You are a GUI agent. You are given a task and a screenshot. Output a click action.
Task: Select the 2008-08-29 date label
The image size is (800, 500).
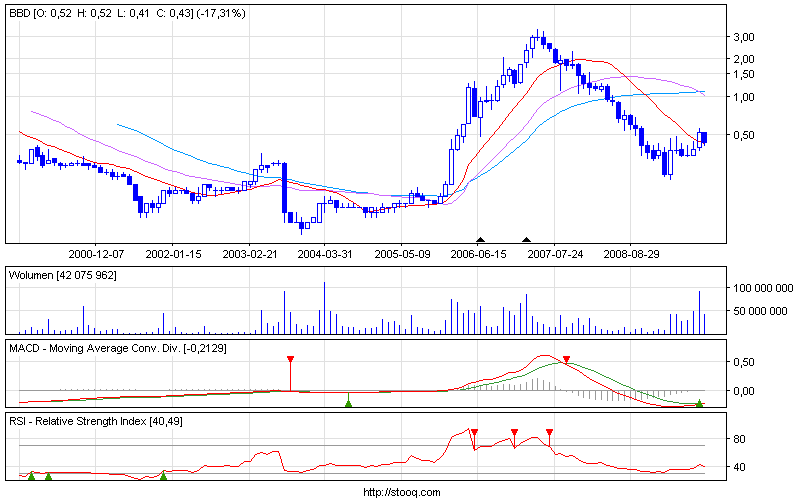tap(631, 254)
